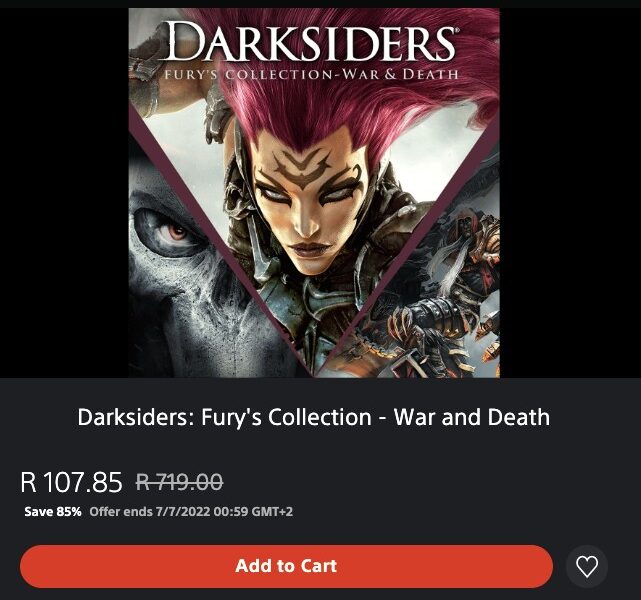Click Death's orange eye on the cover
Image resolution: width=641 pixels, height=600 pixels.
(178, 232)
